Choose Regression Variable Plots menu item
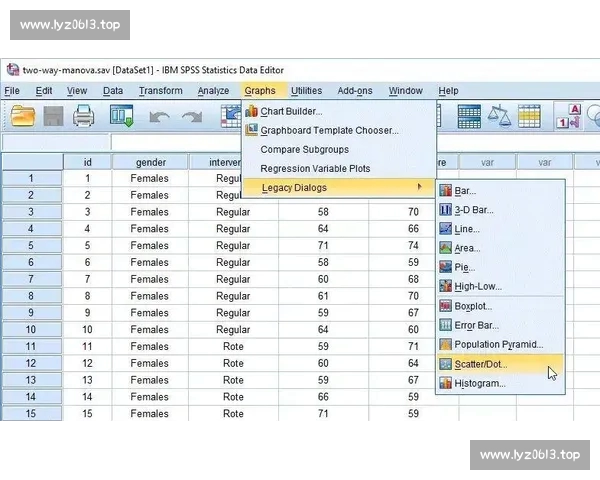Viewport: 600px width, 480px height. 315,168
